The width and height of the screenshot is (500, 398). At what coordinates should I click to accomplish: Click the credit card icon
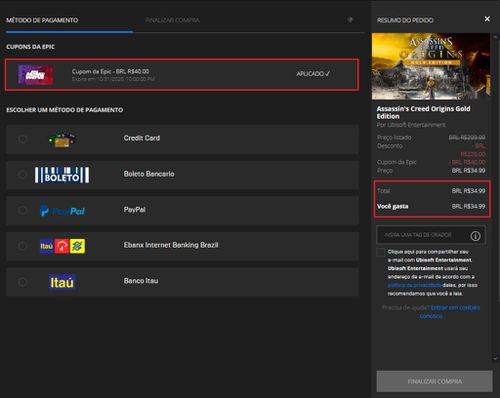point(62,140)
